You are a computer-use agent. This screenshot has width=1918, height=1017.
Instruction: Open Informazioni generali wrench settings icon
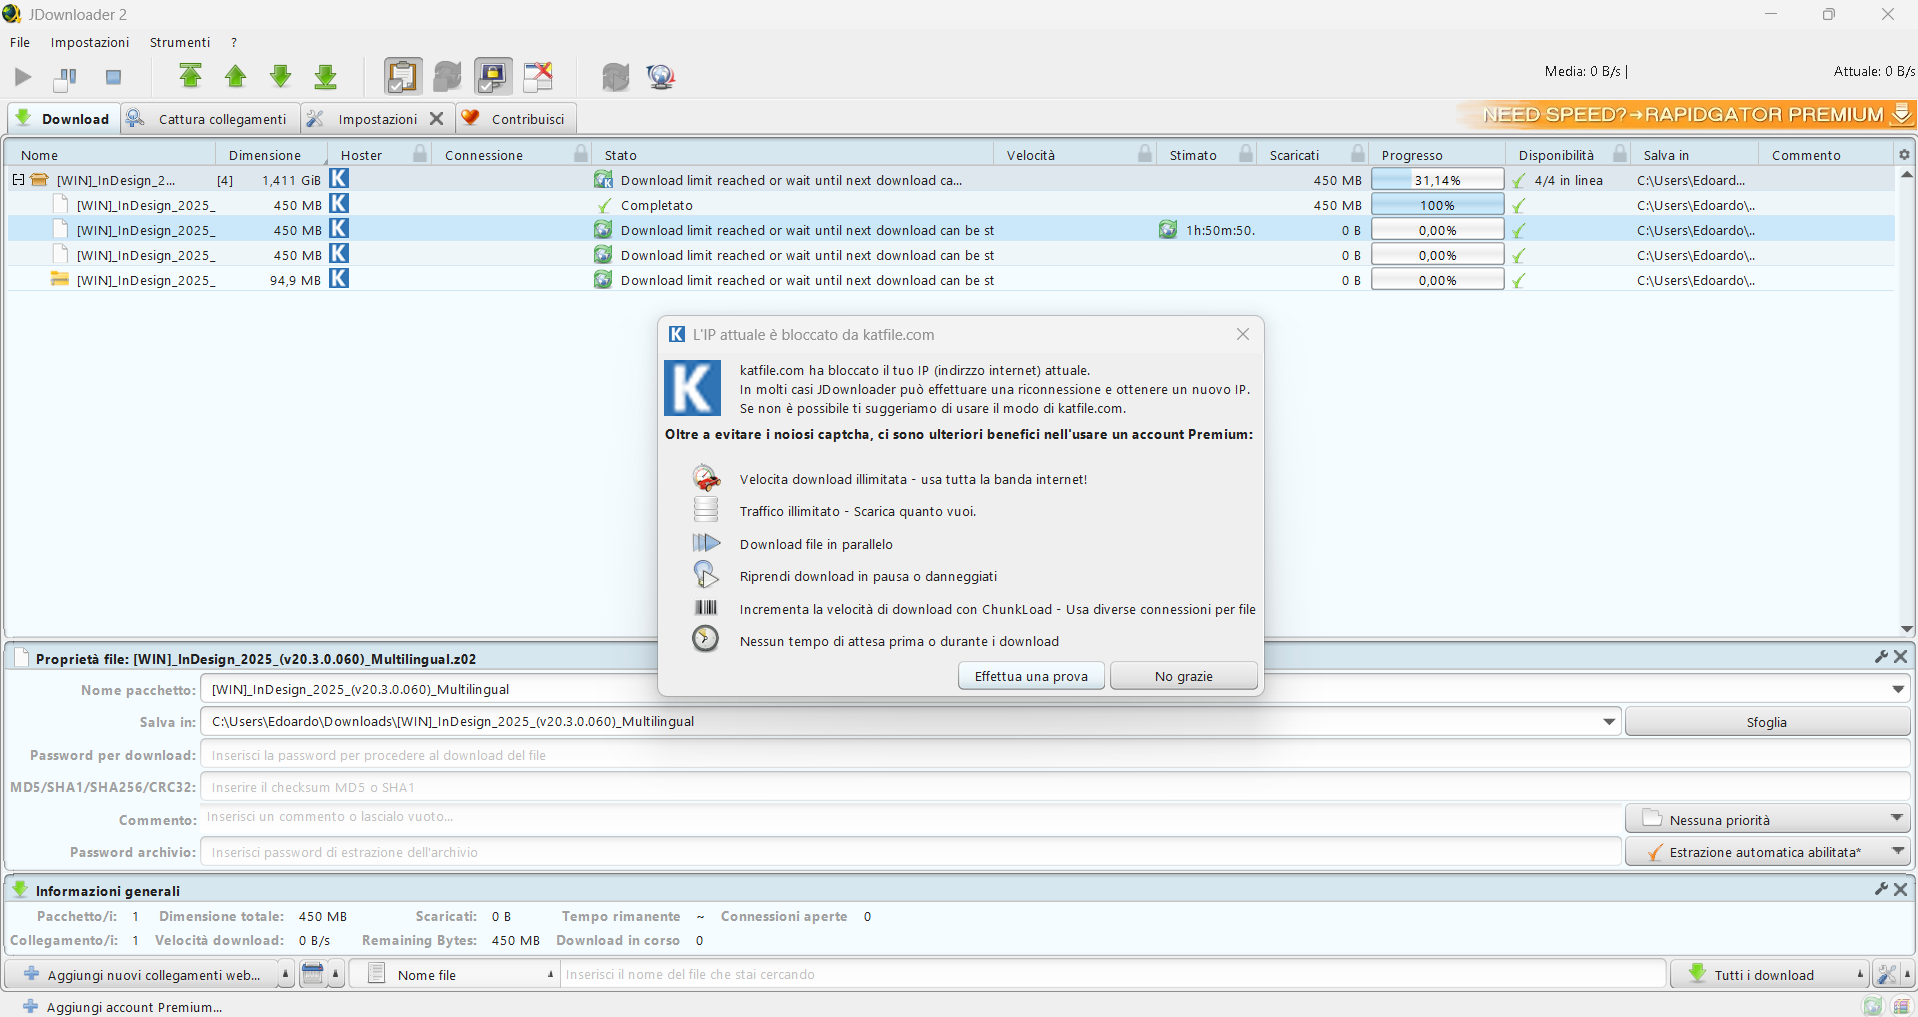[1881, 889]
